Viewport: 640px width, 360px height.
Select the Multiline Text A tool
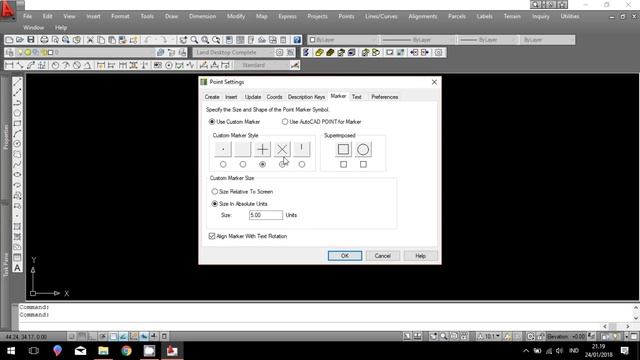pyautogui.click(x=17, y=268)
